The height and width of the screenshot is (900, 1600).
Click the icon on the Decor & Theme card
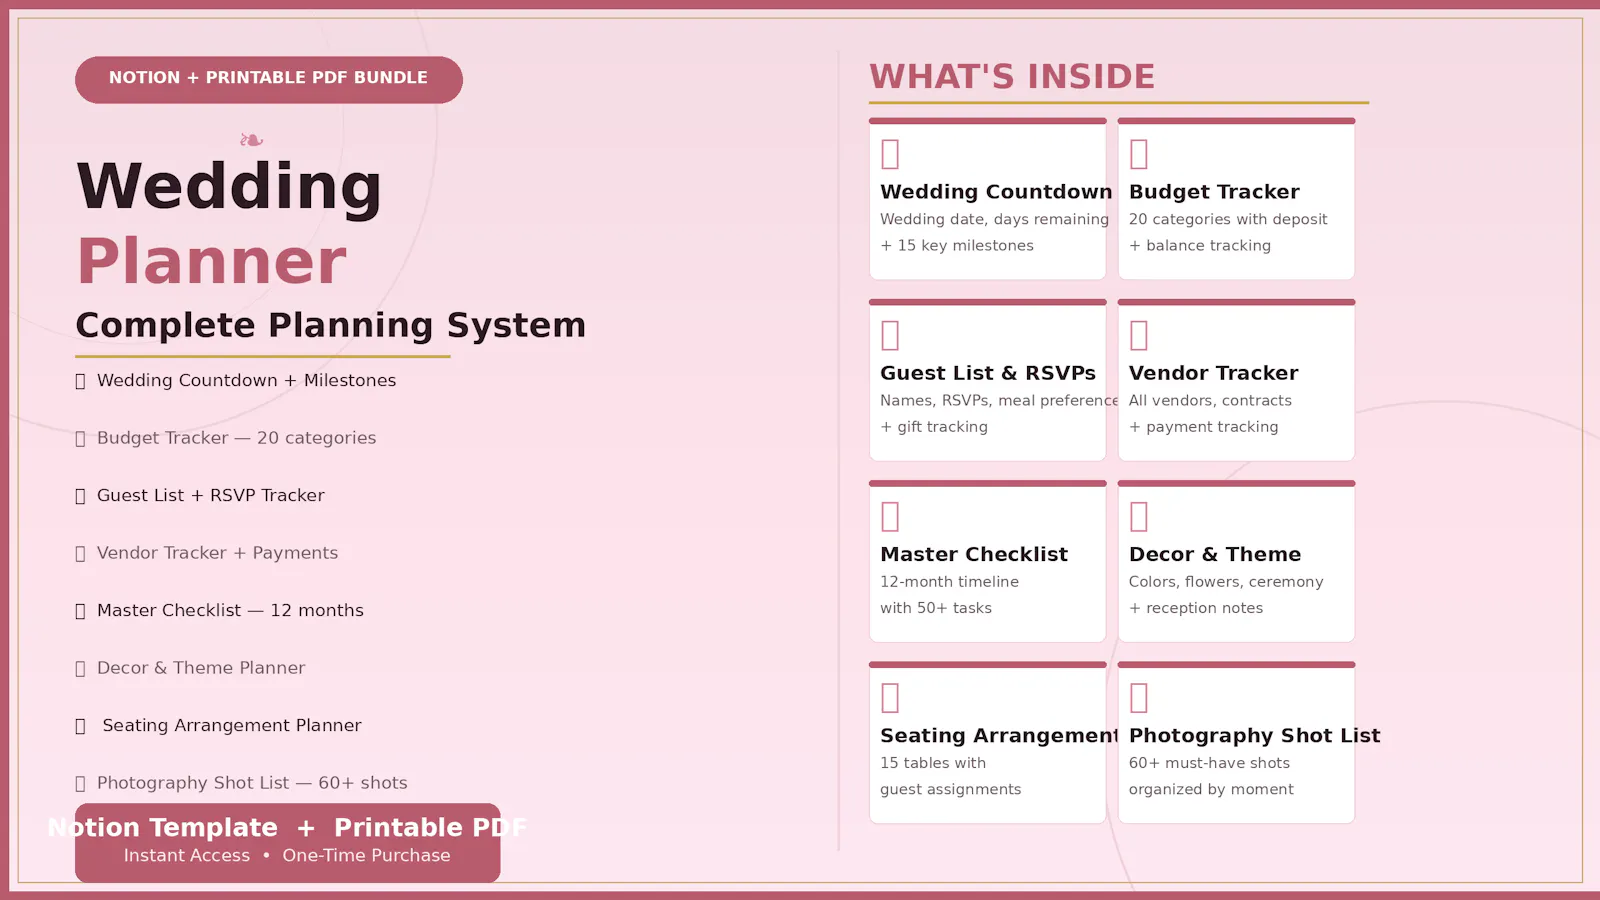click(x=1138, y=516)
